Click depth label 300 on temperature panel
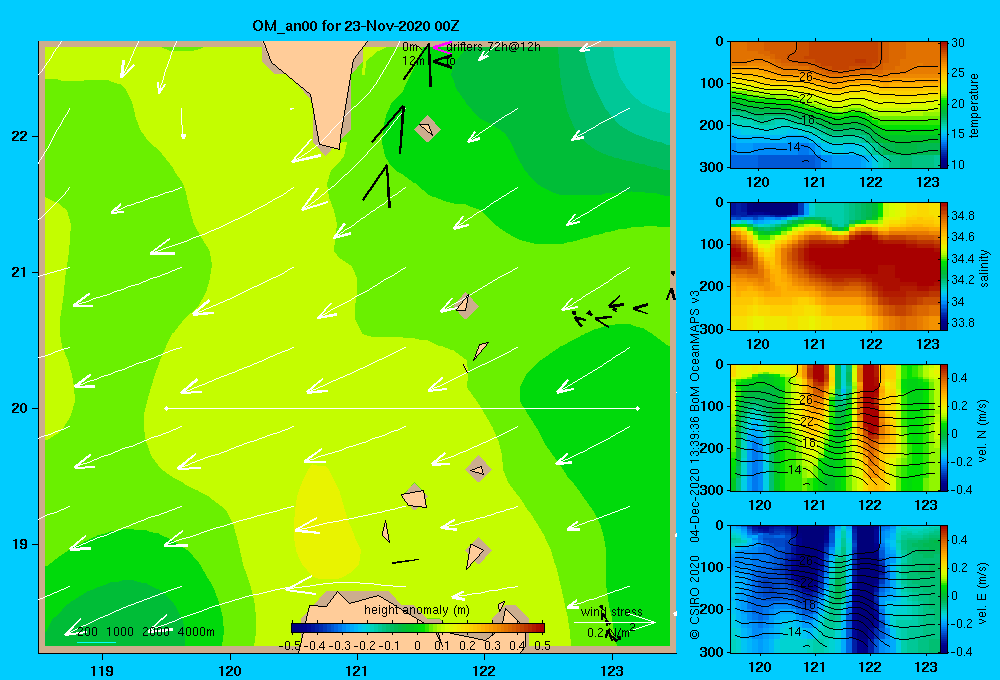 click(x=712, y=167)
